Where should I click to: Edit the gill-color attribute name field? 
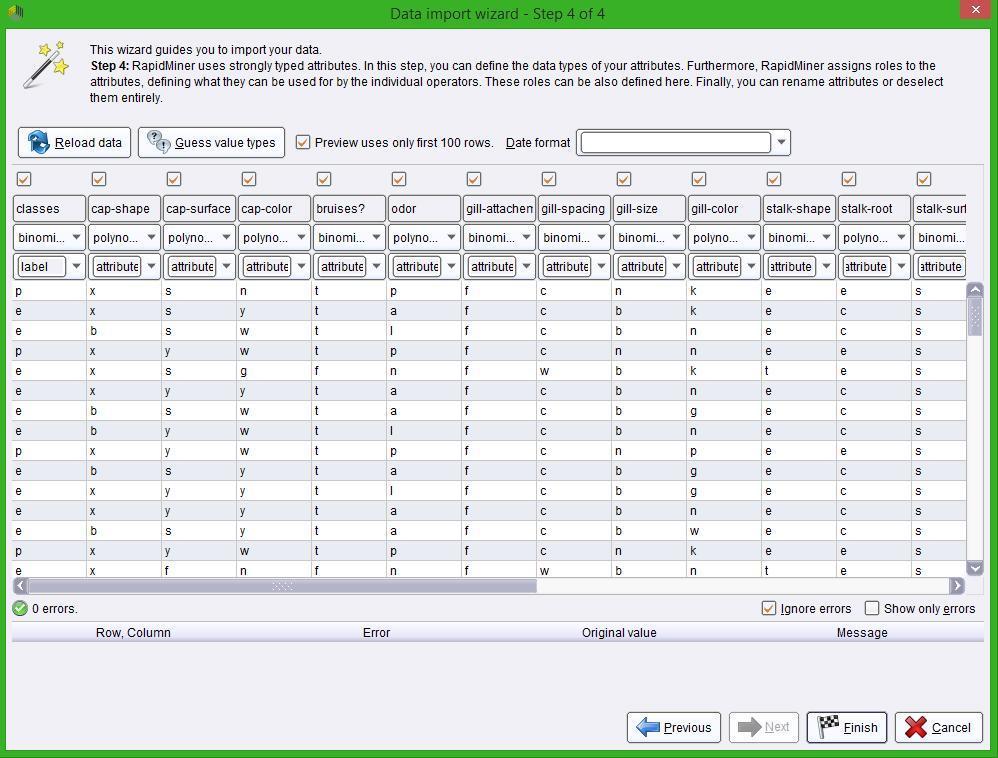[x=724, y=209]
